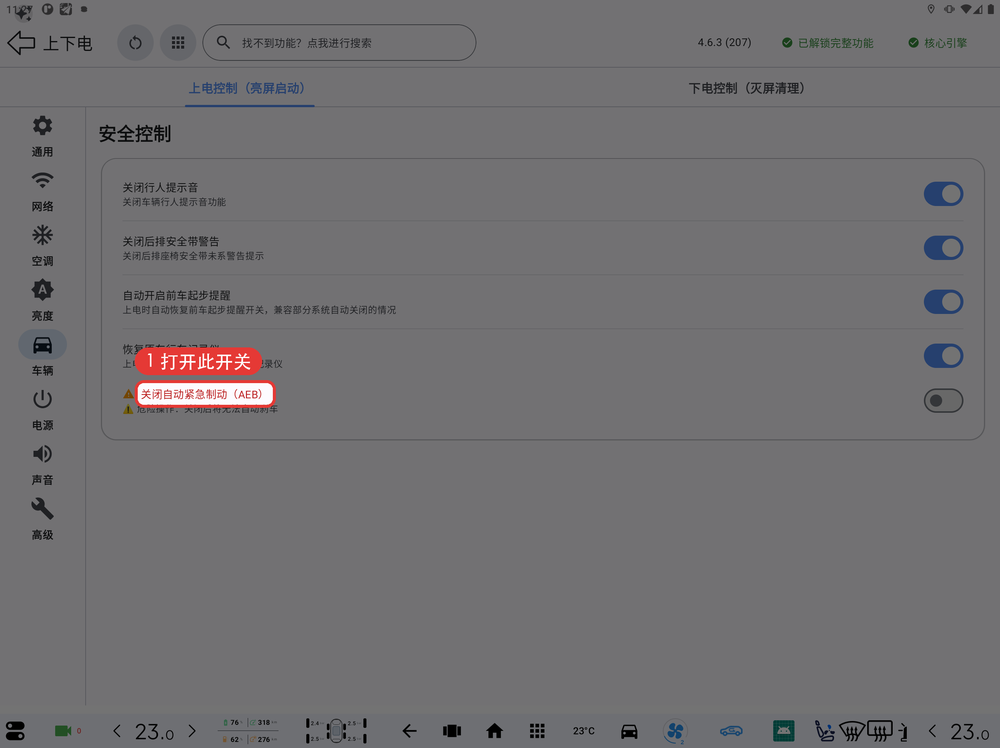Click the 安全控制 section heading
This screenshot has height=748, width=1000.
click(135, 134)
